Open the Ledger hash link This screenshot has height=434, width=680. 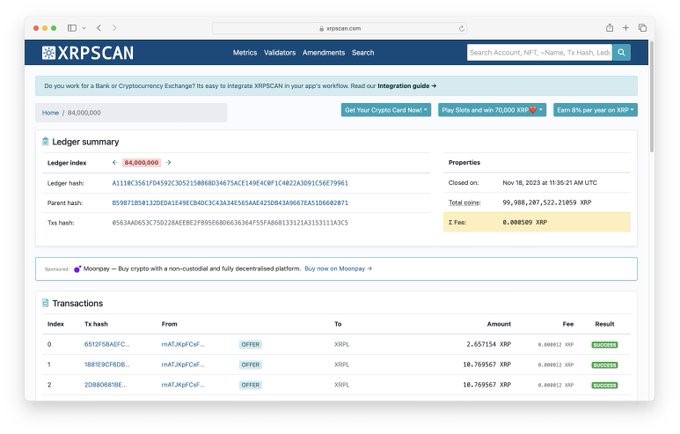coord(230,183)
